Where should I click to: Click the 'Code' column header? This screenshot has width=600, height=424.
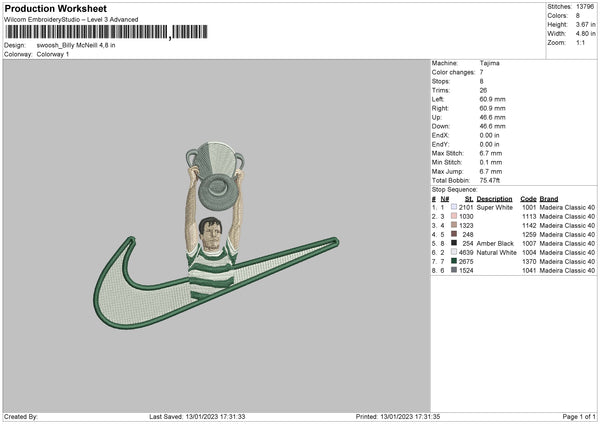coord(528,199)
